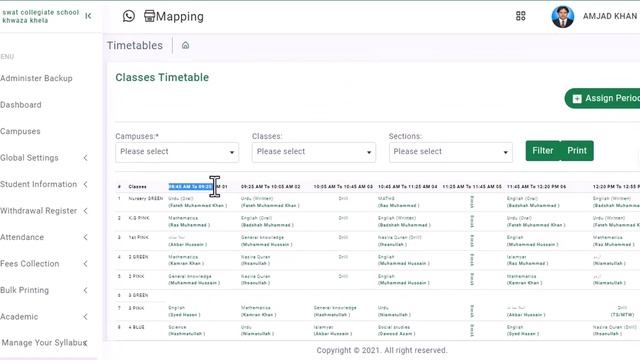640x360 pixels.
Task: Click the 10:05 AM To 10:45 AM column header
Action: (343, 187)
